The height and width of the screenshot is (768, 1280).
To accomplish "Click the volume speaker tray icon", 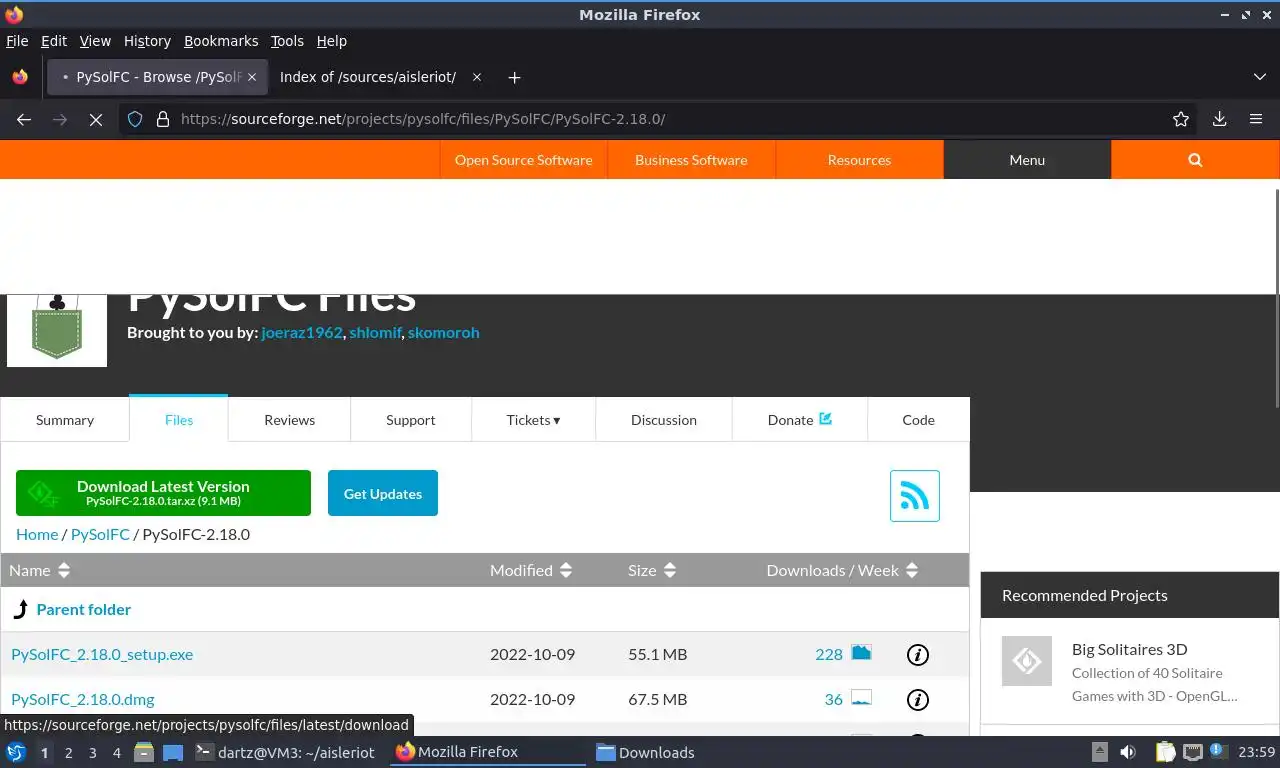I will click(1128, 752).
